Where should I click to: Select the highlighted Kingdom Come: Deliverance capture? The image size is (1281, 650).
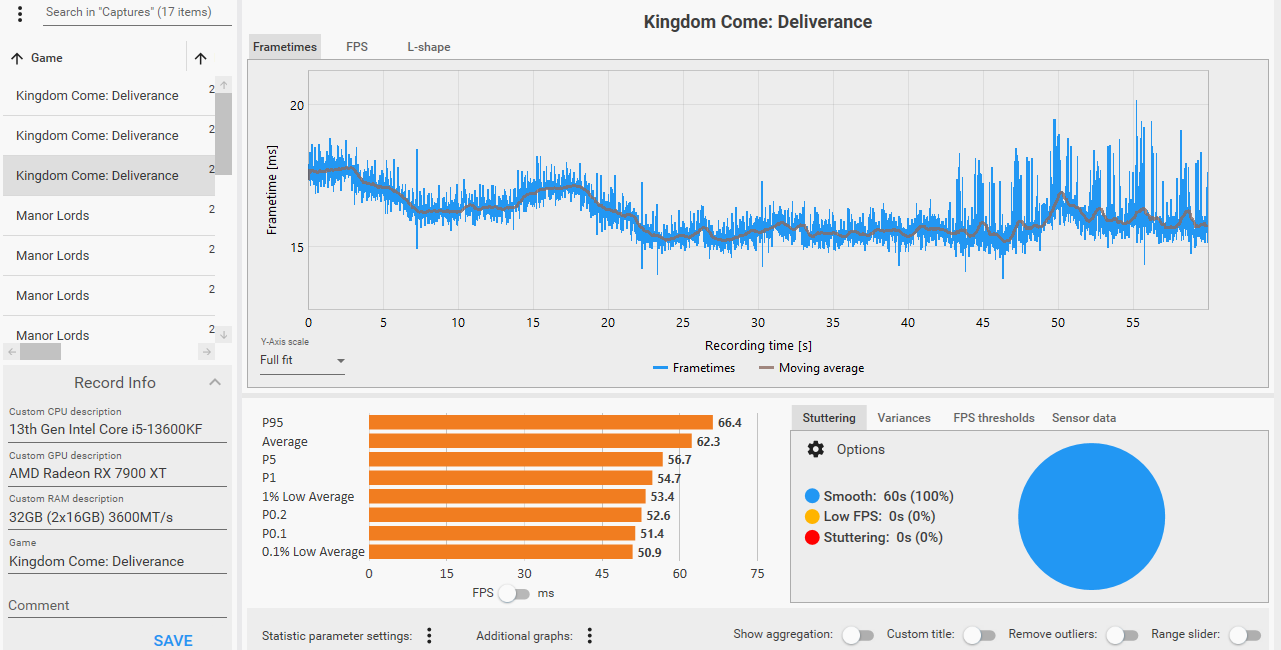click(x=108, y=176)
